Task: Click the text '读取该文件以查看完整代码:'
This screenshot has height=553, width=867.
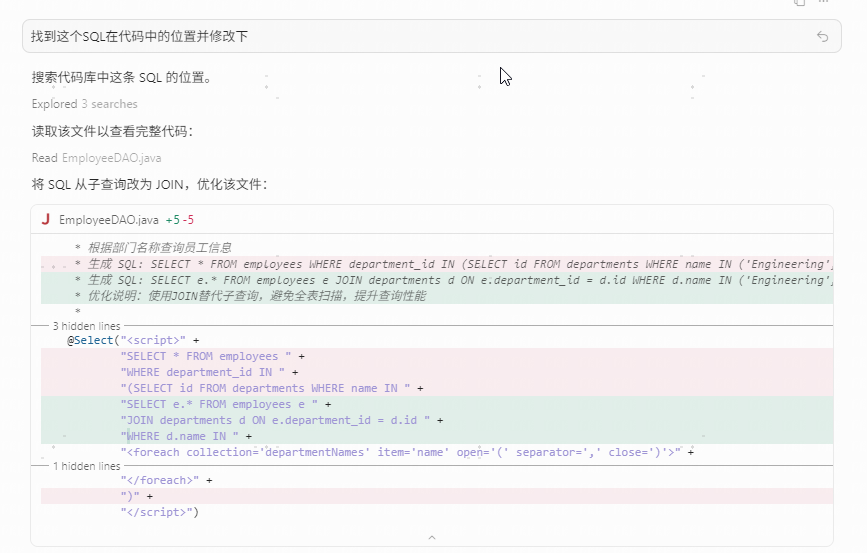Action: click(112, 131)
